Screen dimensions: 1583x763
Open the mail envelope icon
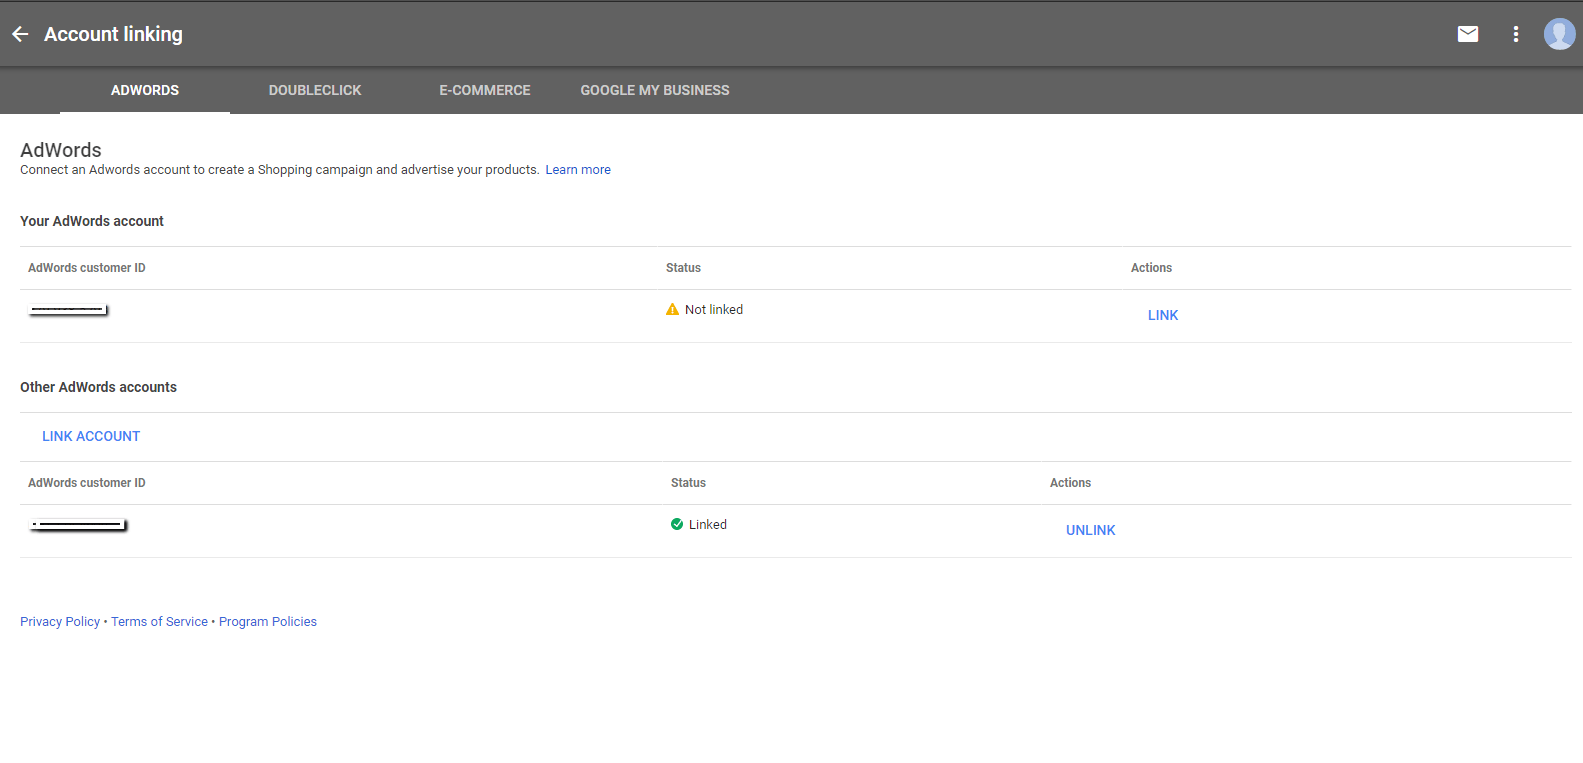(x=1468, y=34)
